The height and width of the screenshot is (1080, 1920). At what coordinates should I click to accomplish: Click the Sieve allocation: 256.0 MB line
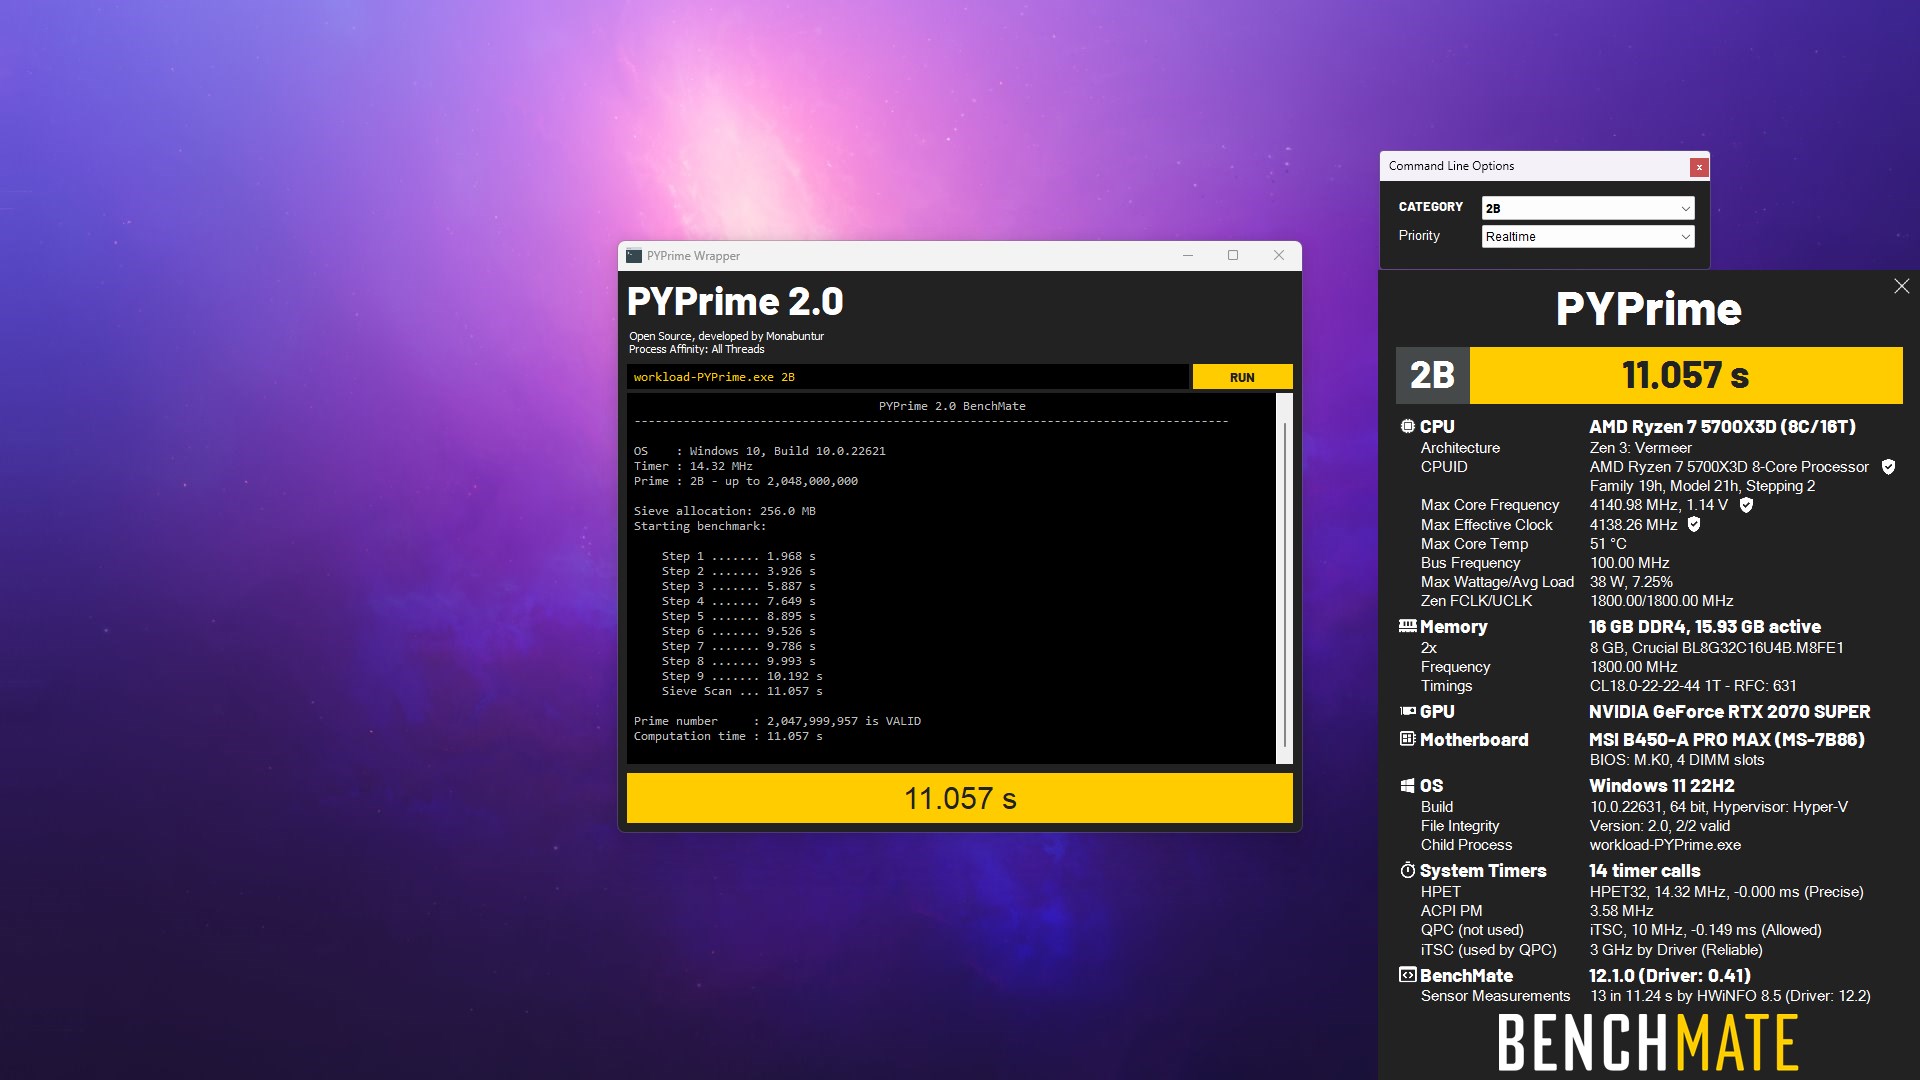[724, 511]
